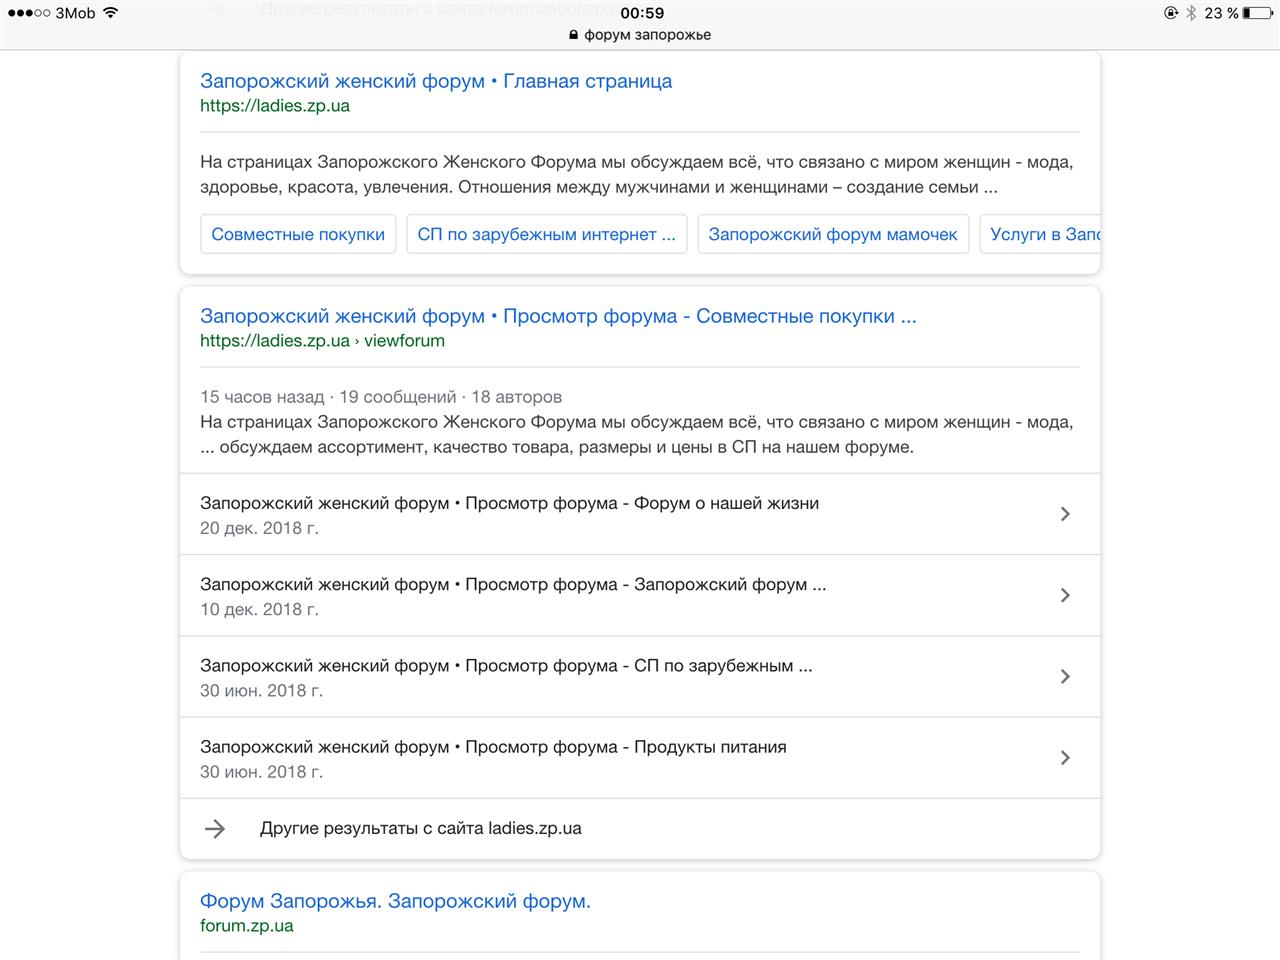Screen dimensions: 1280x960
Task: Tap arrow icon beside 'Другие результаты с сайта ladies.zp.ua'
Action: click(215, 828)
